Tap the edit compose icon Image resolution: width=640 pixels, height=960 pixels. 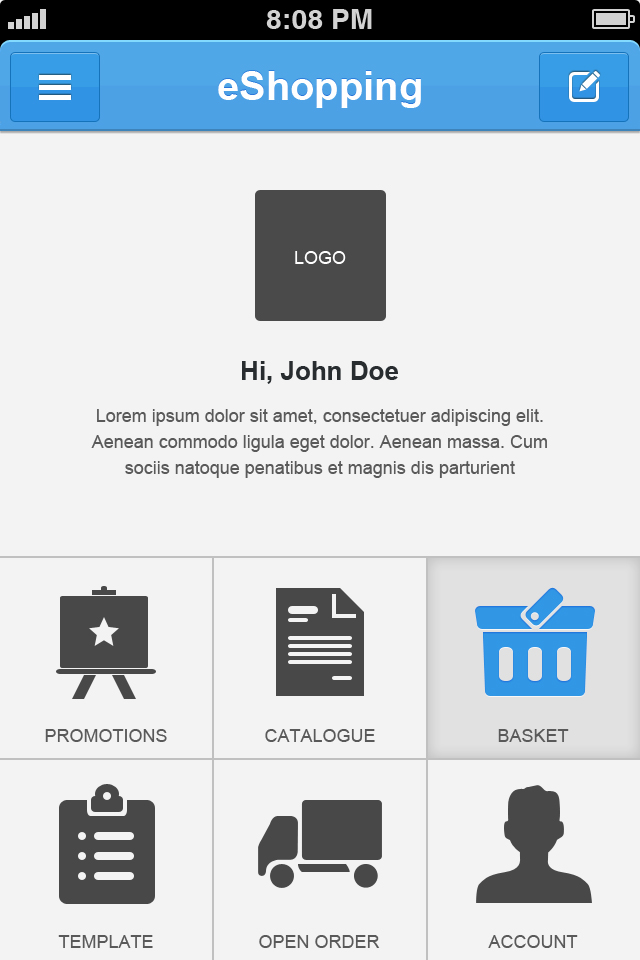(584, 87)
